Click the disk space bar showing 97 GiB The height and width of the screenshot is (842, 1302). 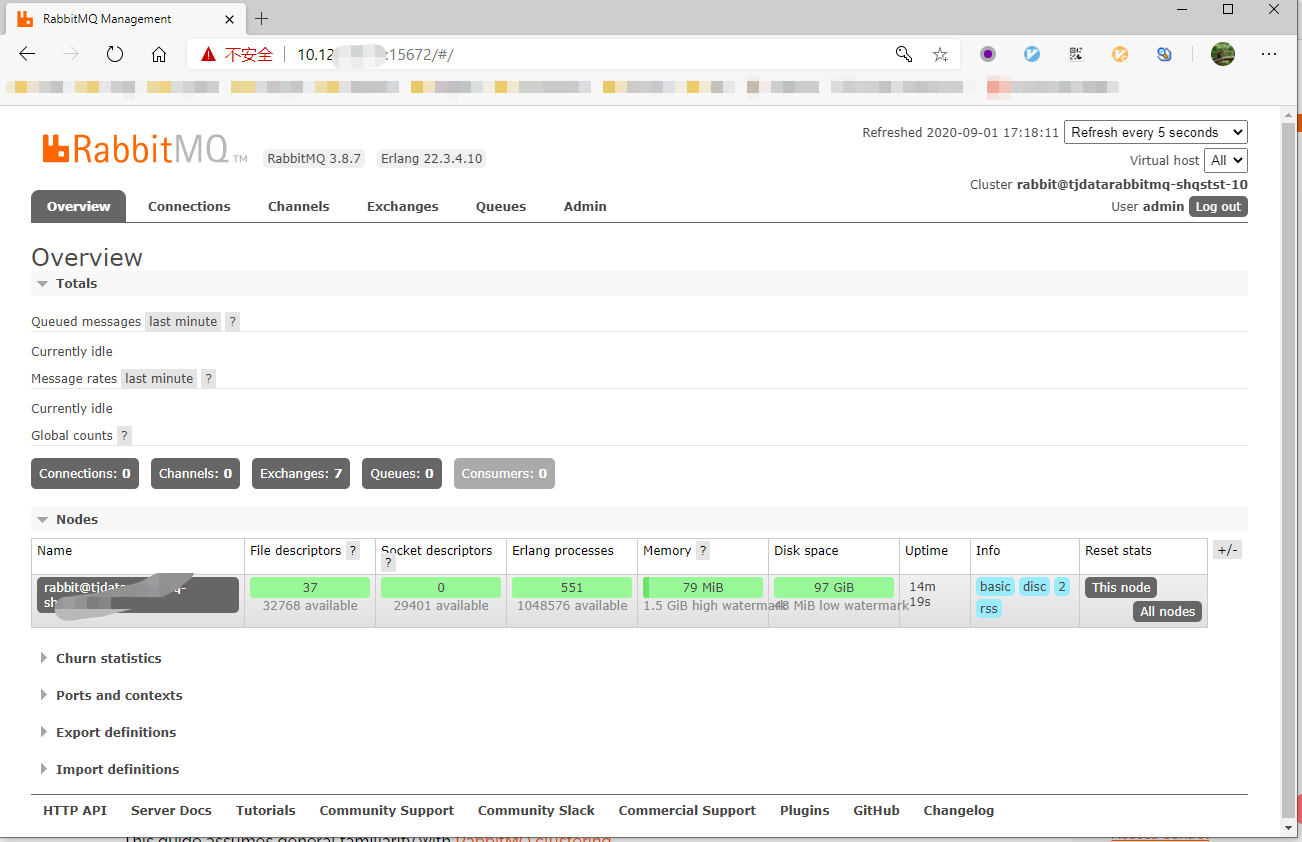coord(834,587)
